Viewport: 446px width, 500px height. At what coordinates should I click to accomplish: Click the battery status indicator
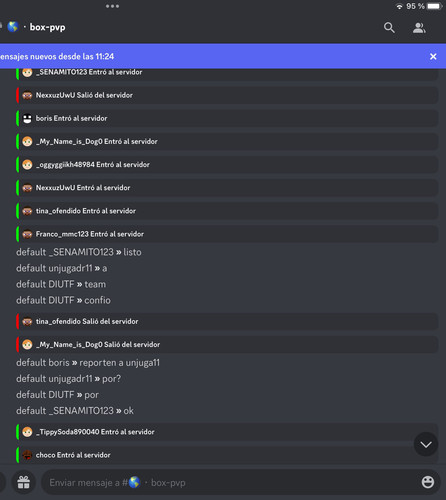[435, 6]
